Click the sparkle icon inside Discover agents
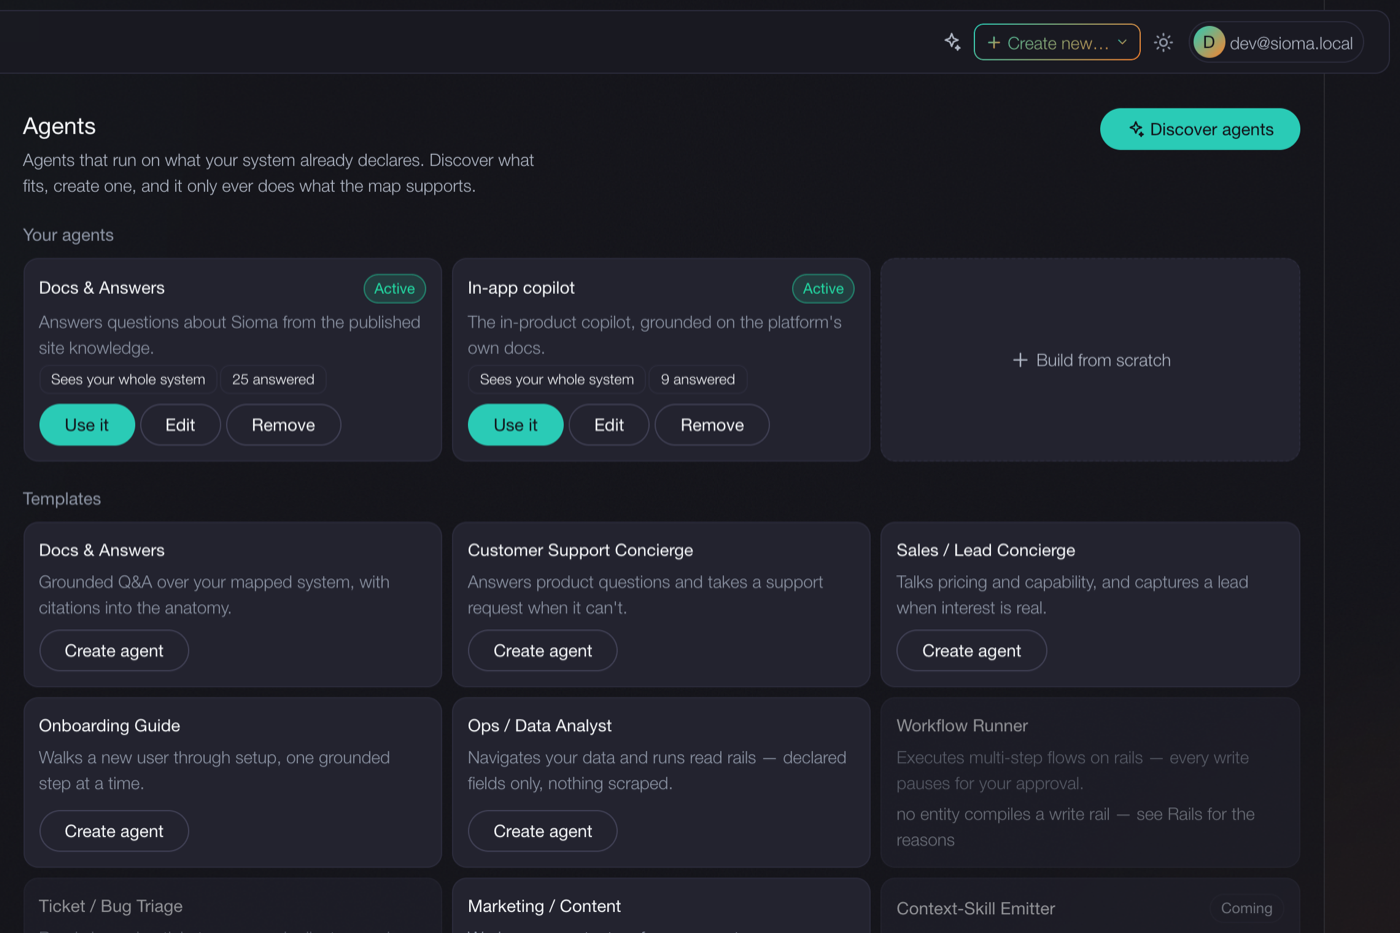The image size is (1400, 933). point(1136,129)
